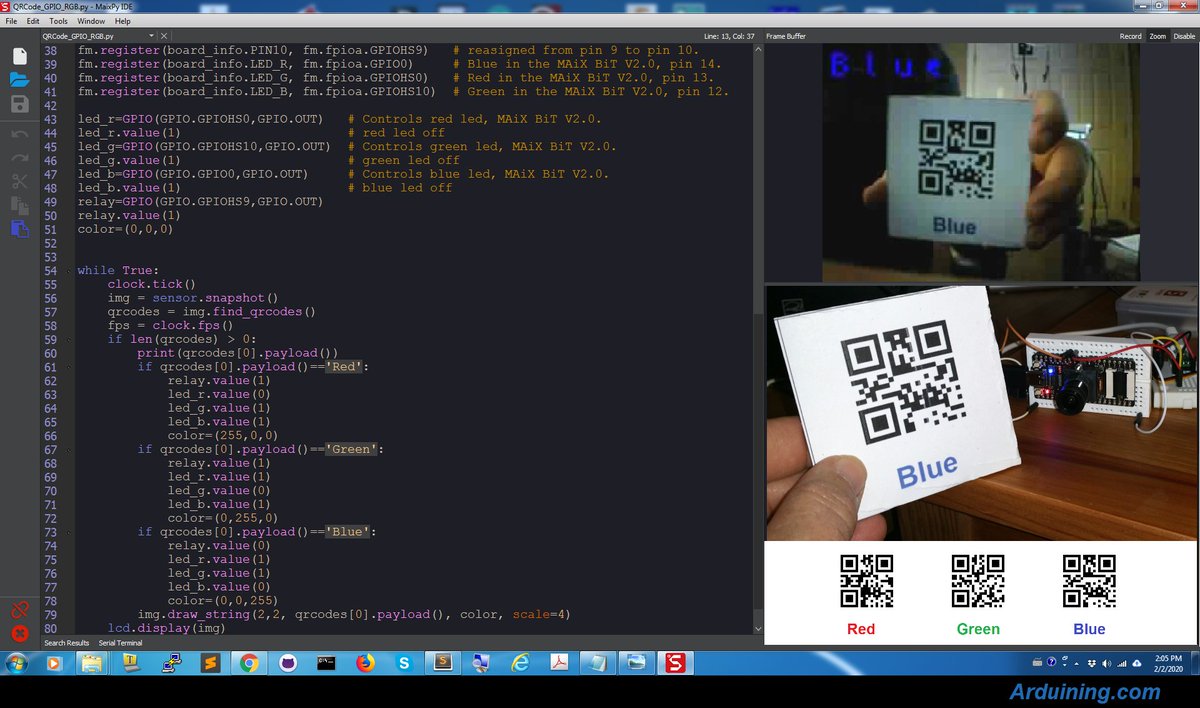The image size is (1200, 708).
Task: Click the frame buffer camera preview image
Action: tap(981, 162)
